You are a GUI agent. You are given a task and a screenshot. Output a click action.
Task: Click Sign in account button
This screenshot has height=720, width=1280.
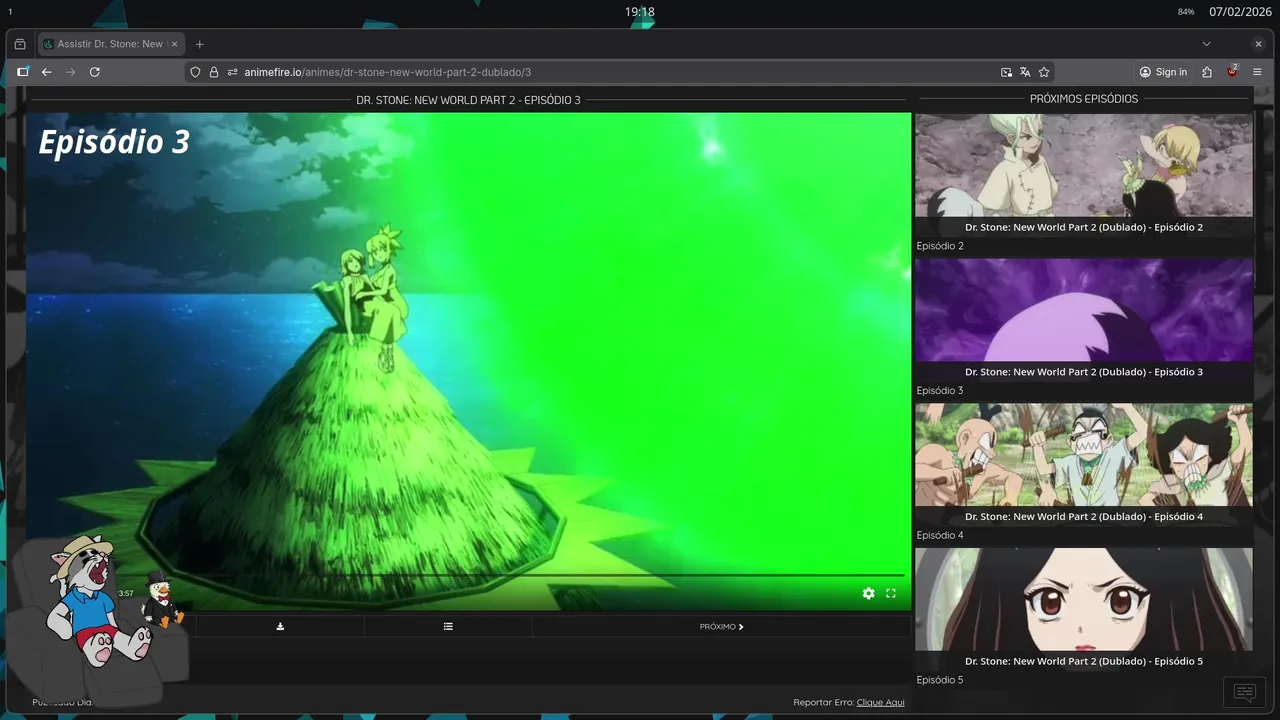[x=1163, y=72]
